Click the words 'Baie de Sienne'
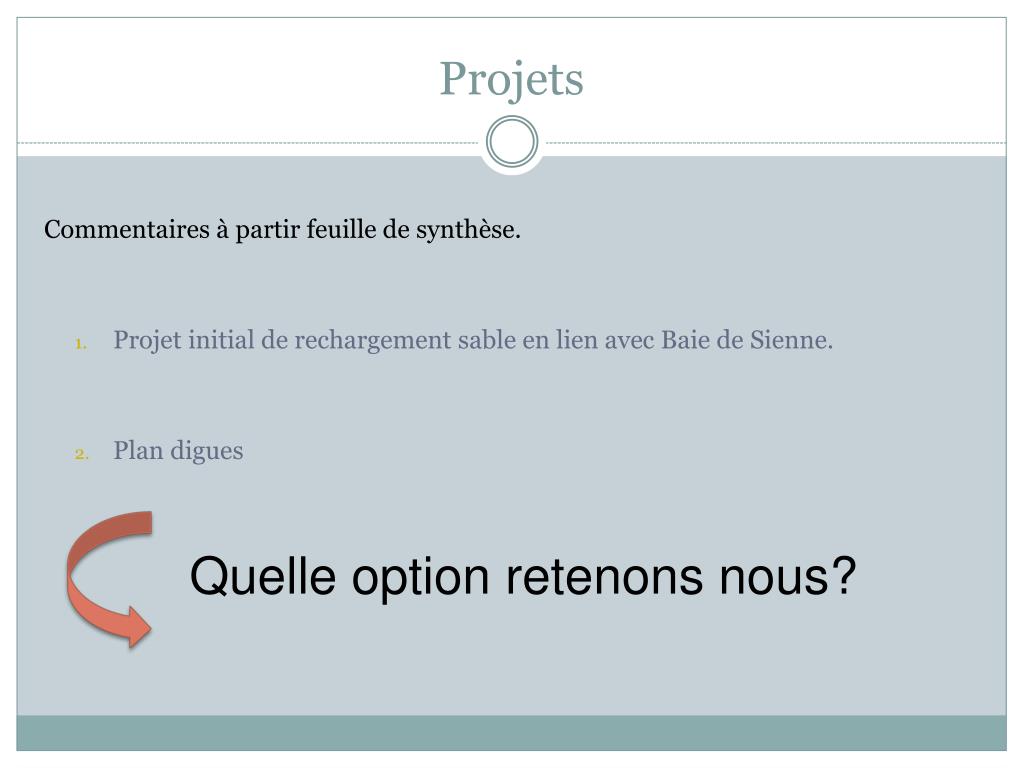 (747, 340)
